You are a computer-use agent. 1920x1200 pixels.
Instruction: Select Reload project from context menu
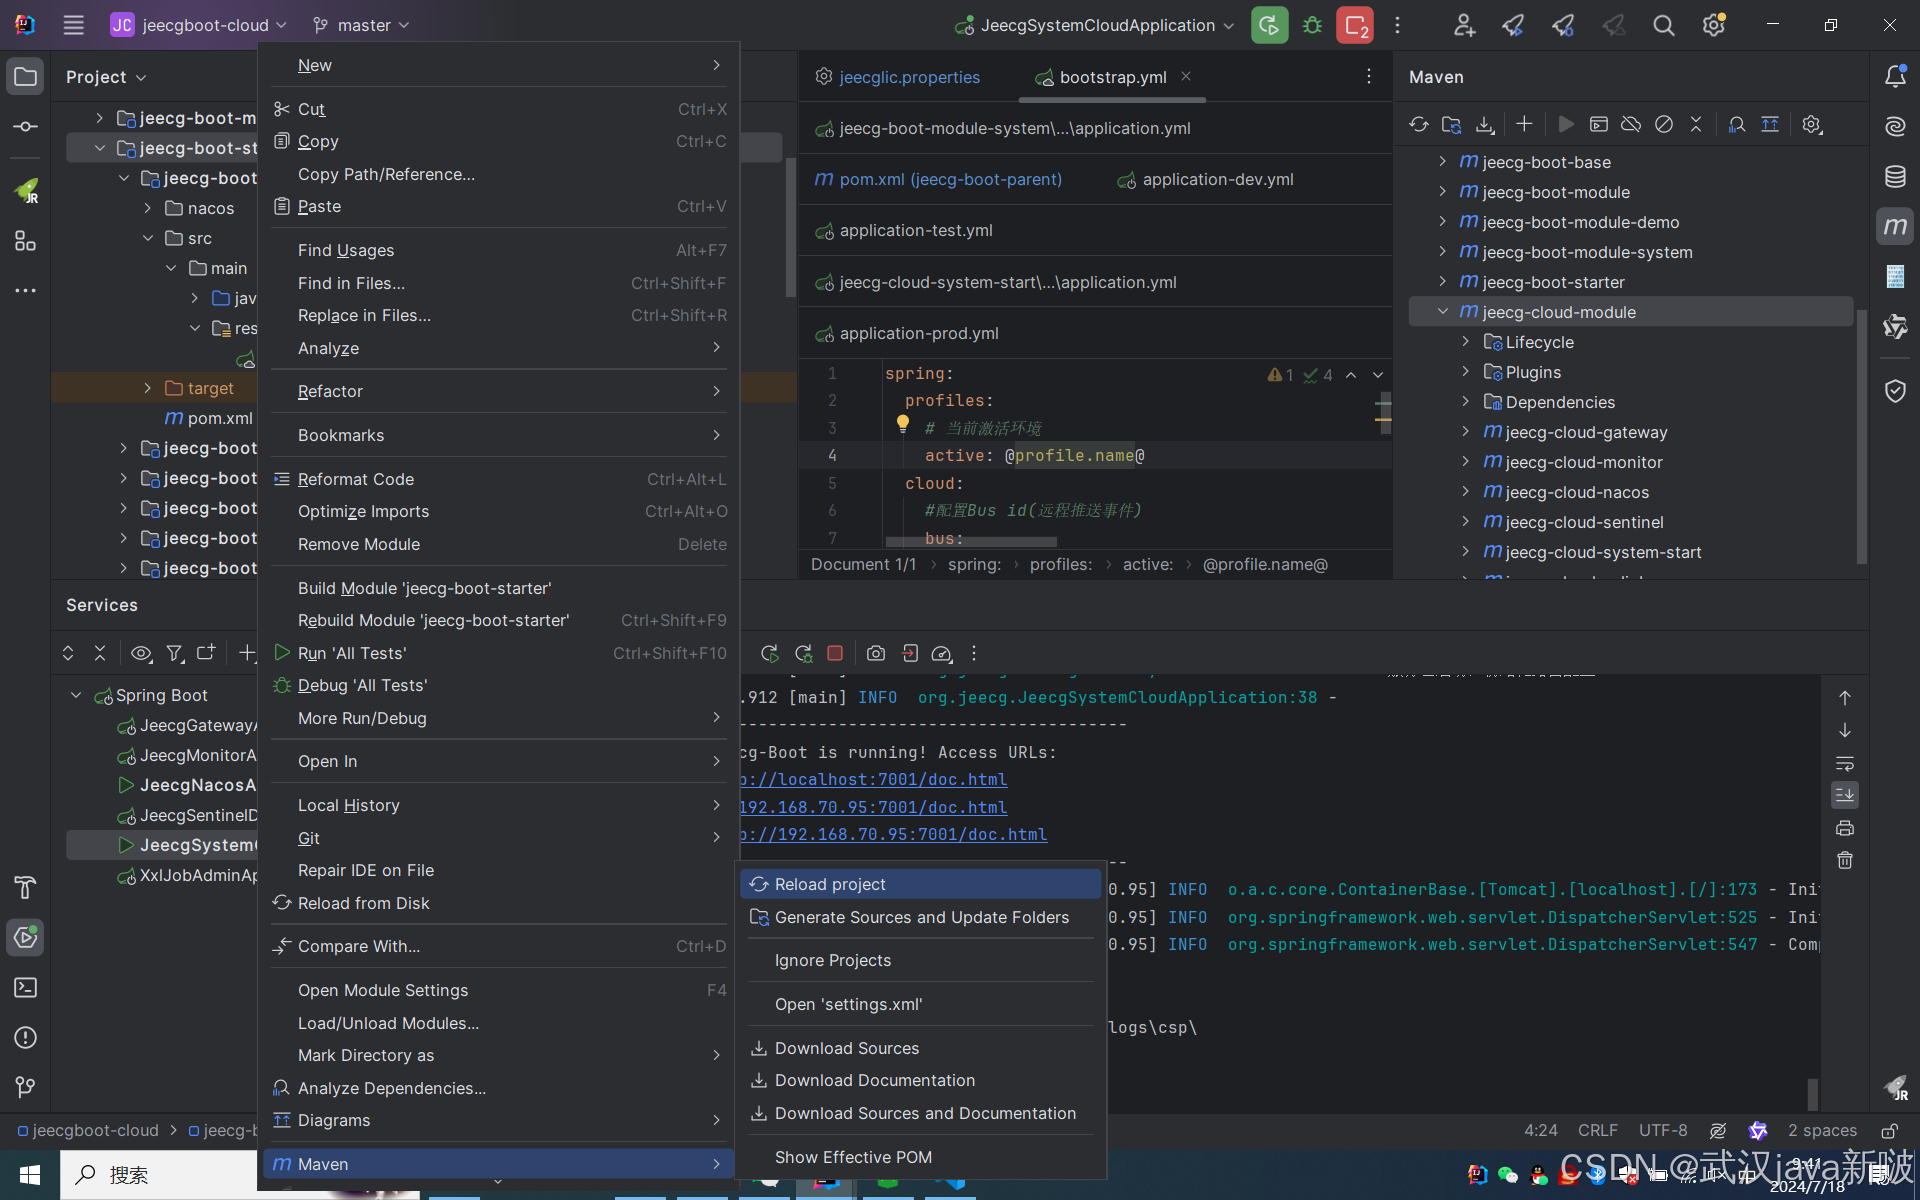click(830, 883)
